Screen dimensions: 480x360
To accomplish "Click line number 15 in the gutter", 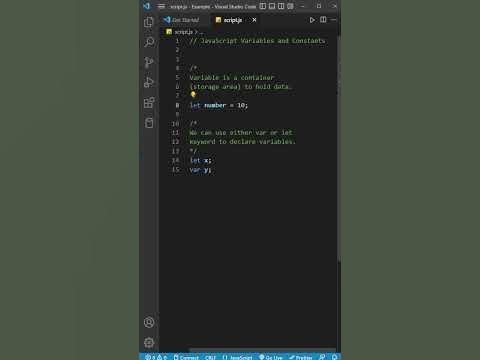I will [x=176, y=170].
